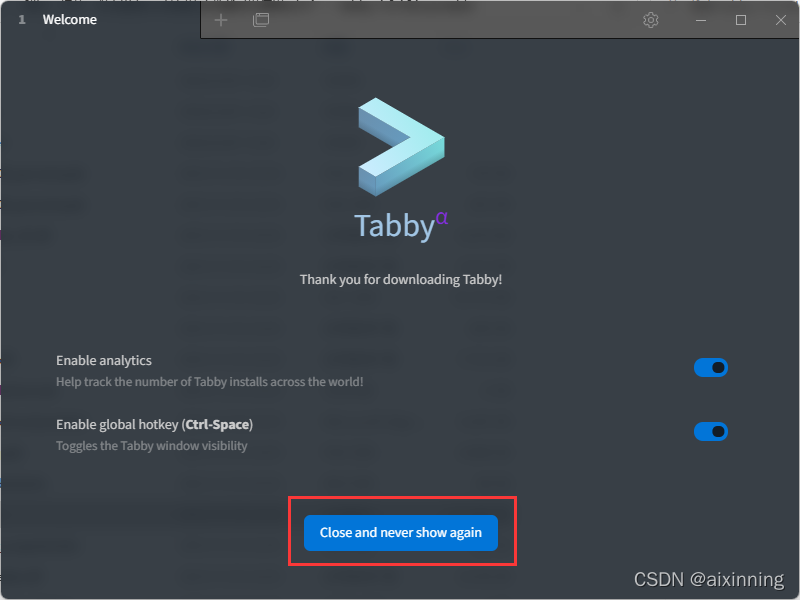The height and width of the screenshot is (600, 800).
Task: Click the Enable global hotkey label
Action: (154, 424)
